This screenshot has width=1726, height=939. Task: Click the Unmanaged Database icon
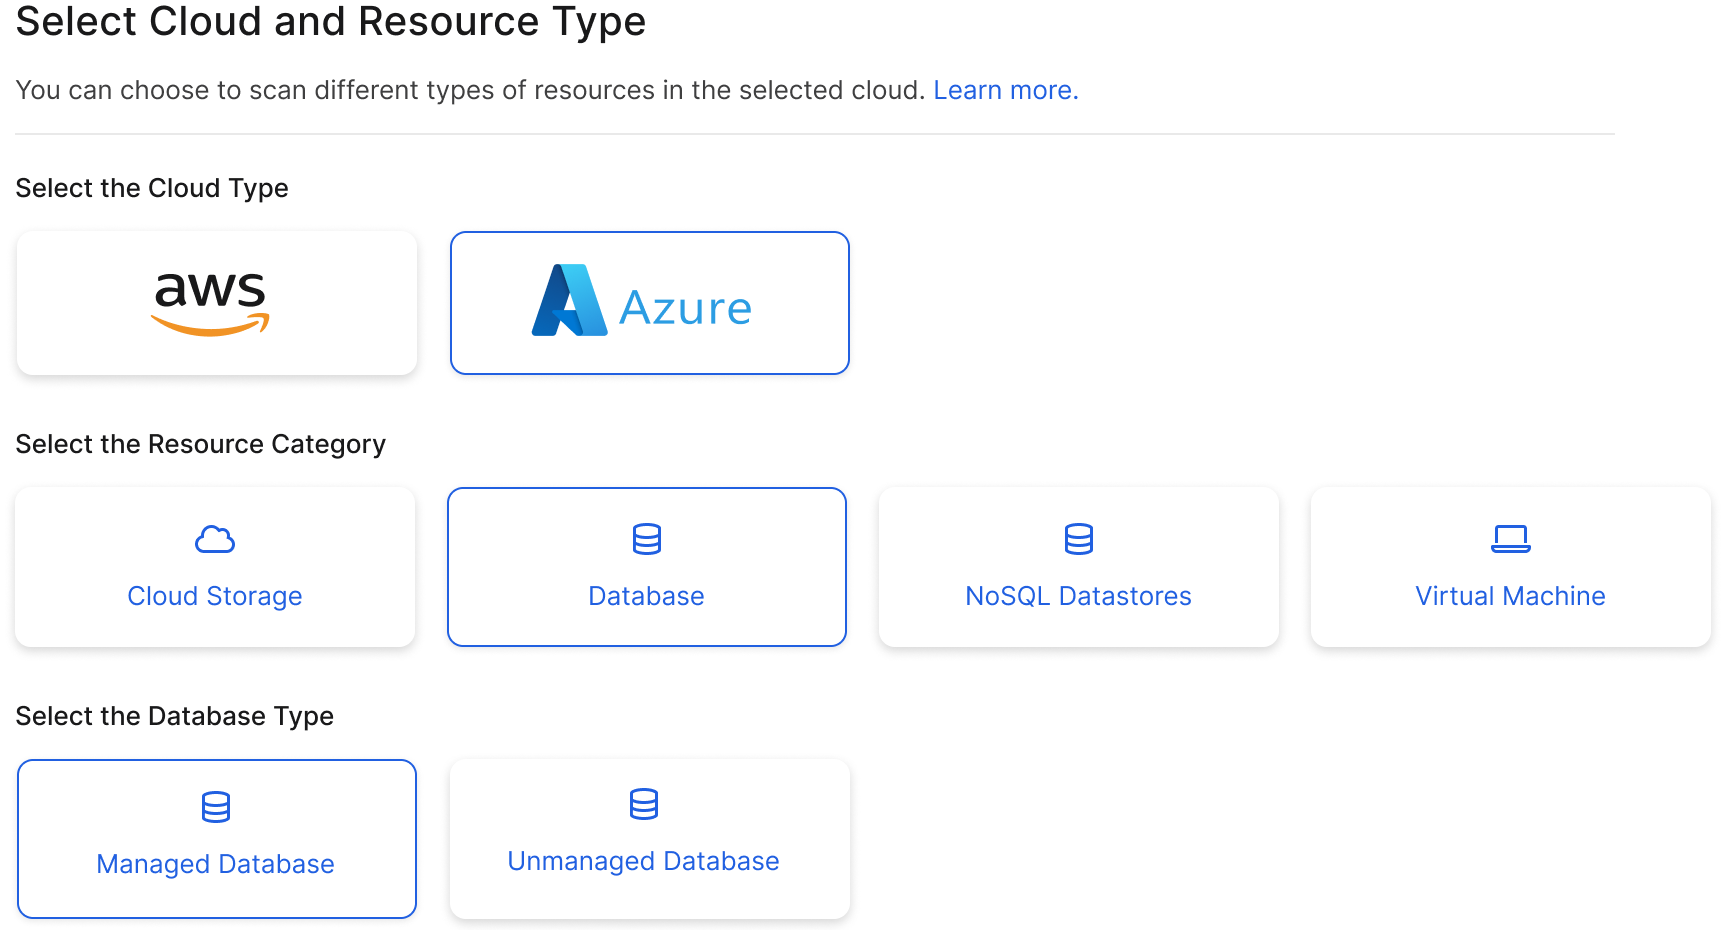(645, 804)
